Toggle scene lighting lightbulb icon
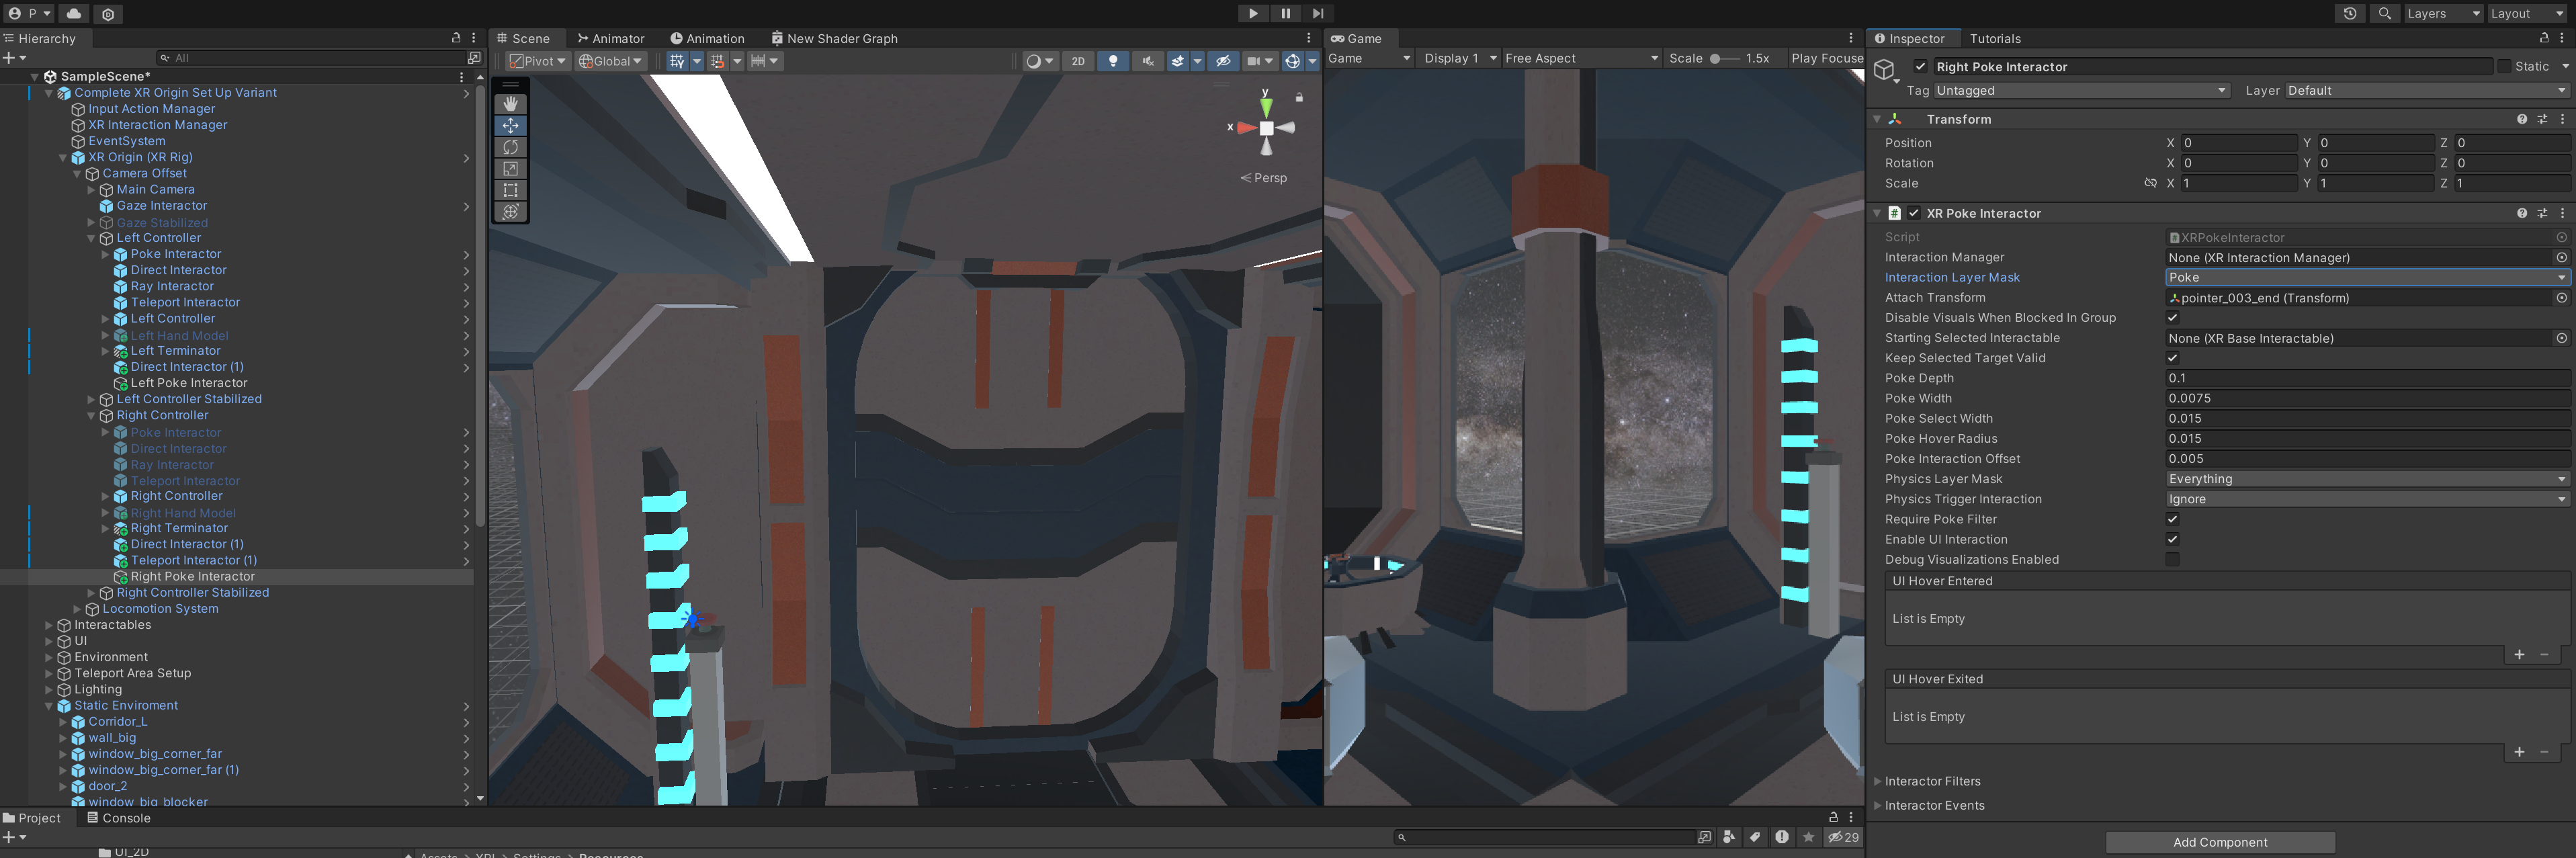Screen dimensions: 2576x858 [x=1112, y=61]
